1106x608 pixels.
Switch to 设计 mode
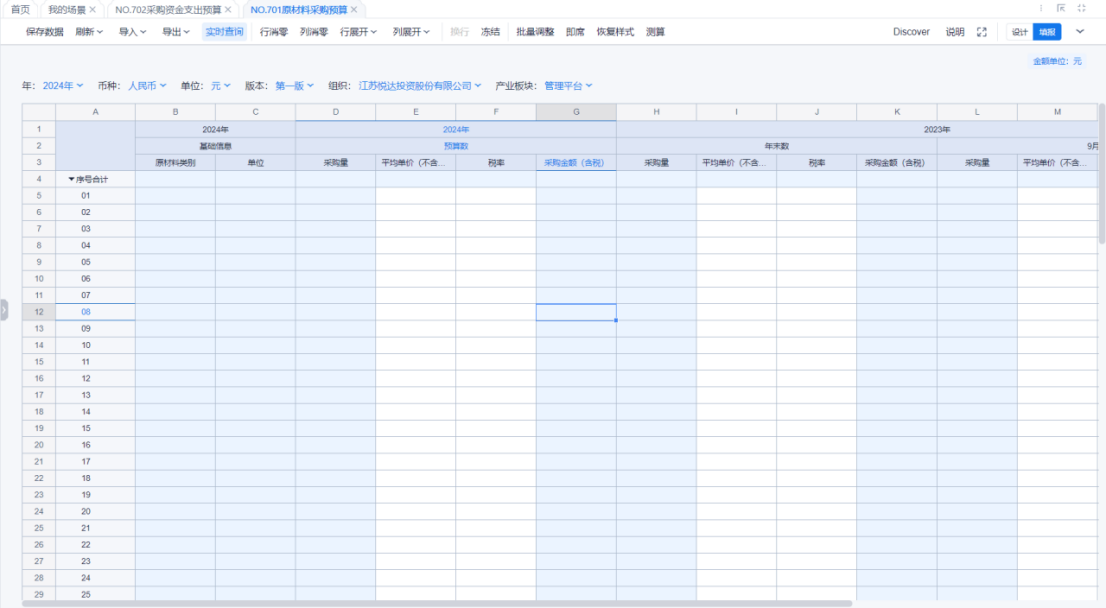pos(1019,32)
